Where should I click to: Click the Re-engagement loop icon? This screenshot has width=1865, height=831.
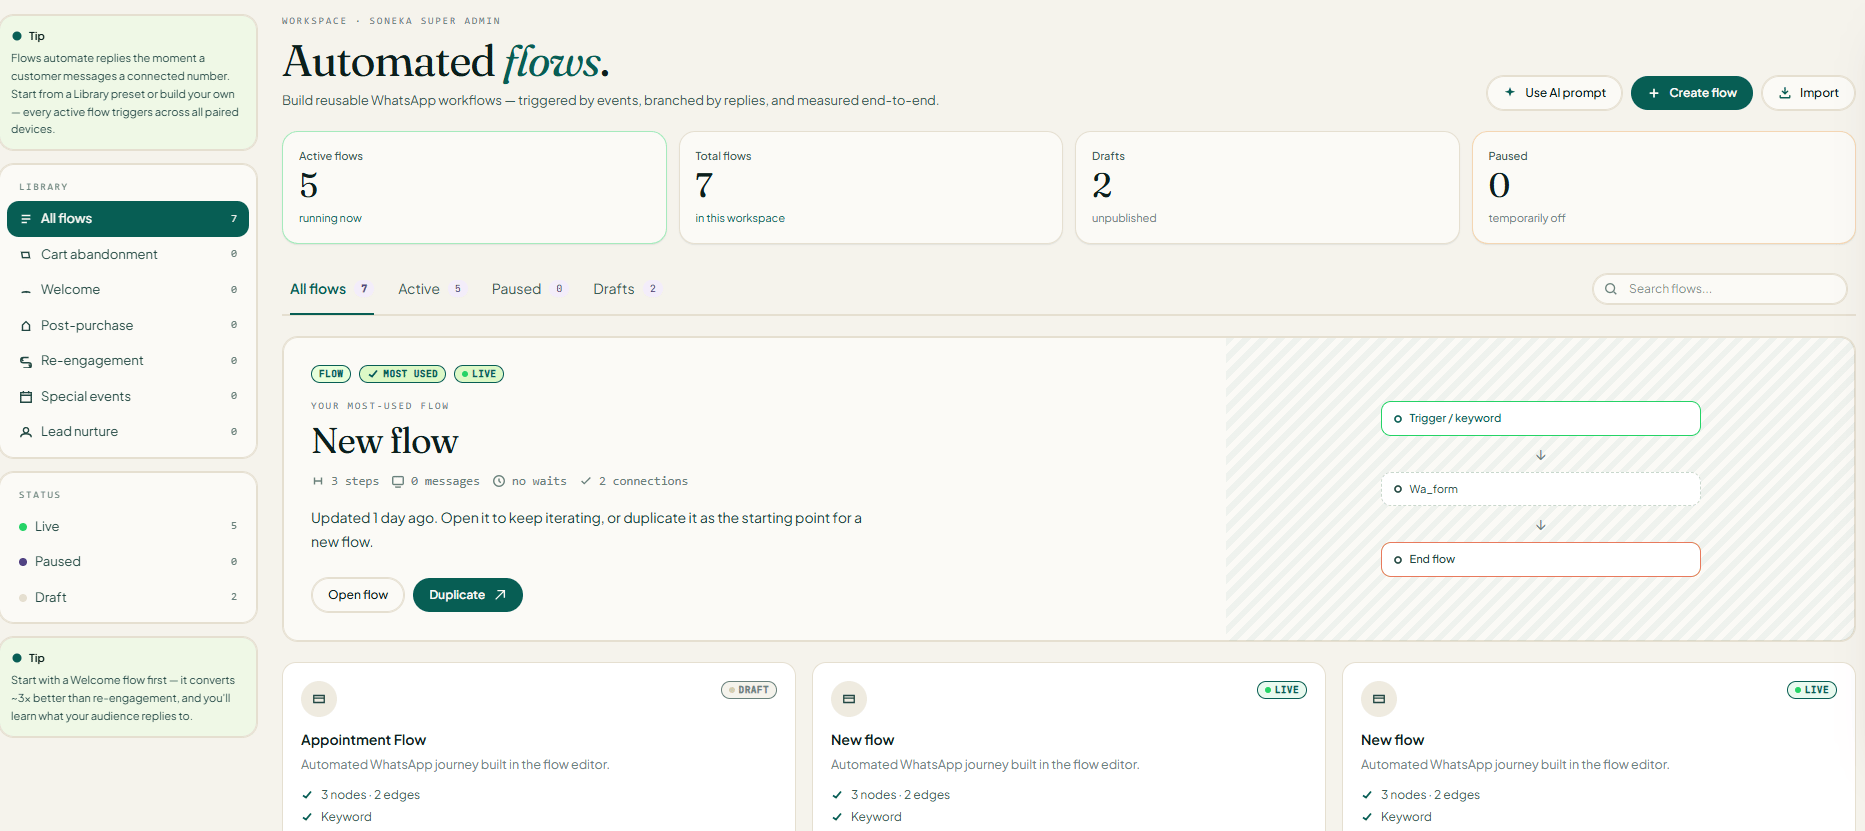[26, 361]
